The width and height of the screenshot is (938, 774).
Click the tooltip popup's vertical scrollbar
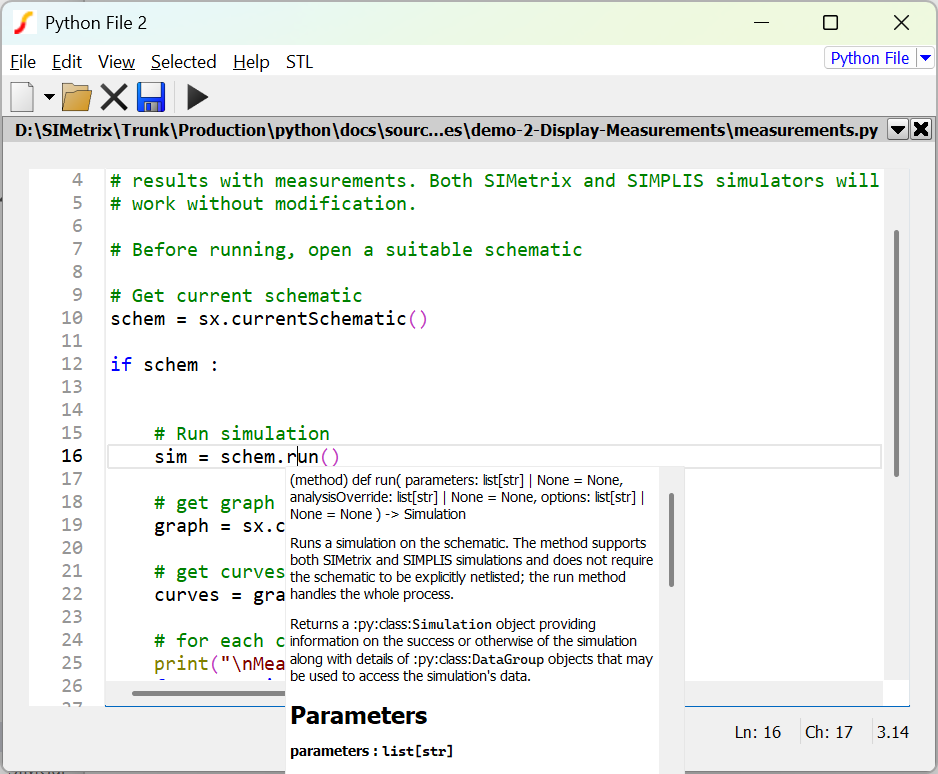tap(672, 540)
